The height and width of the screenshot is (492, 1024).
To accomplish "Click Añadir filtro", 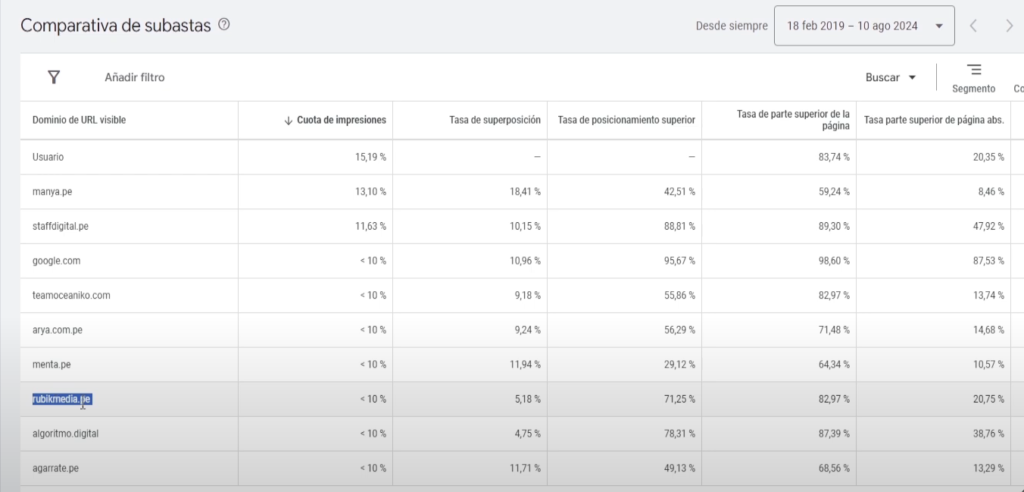I will pyautogui.click(x=135, y=77).
